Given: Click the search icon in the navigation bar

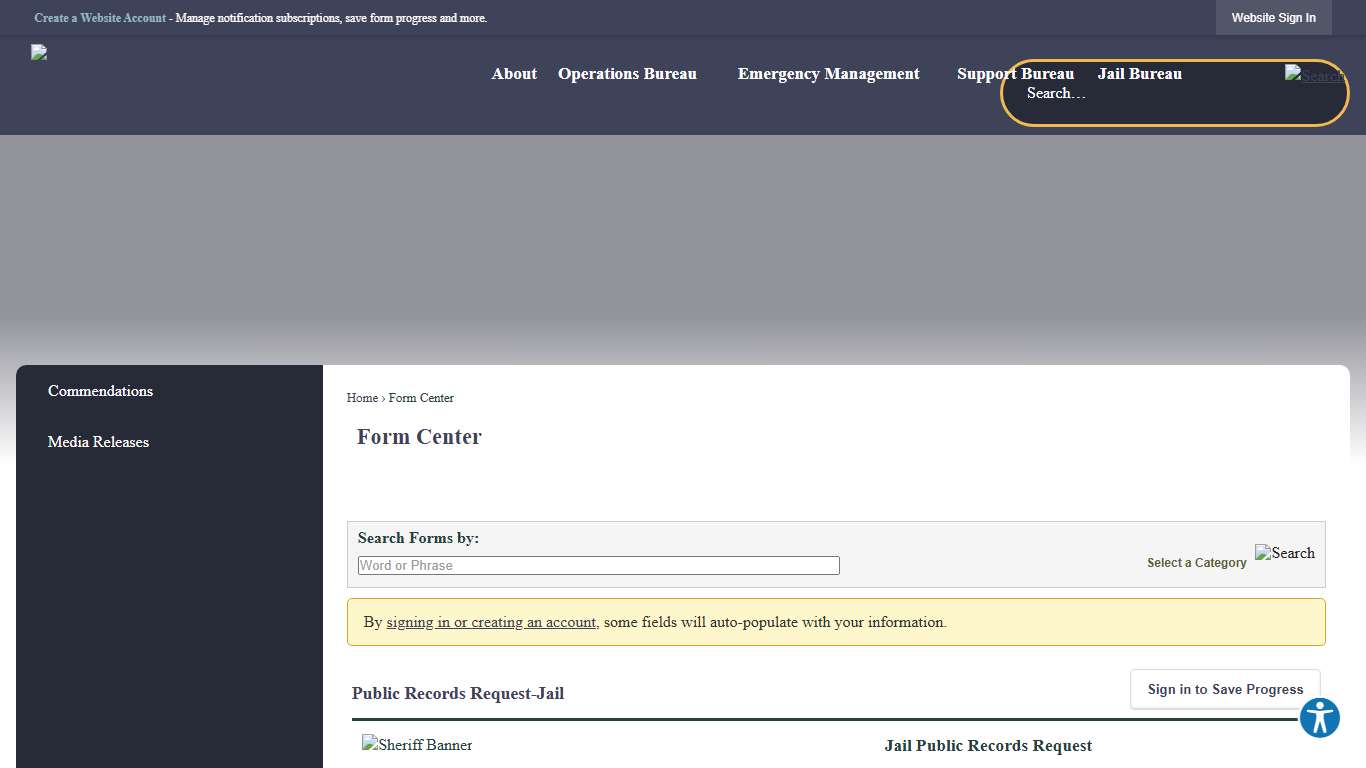Looking at the screenshot, I should coord(1313,76).
